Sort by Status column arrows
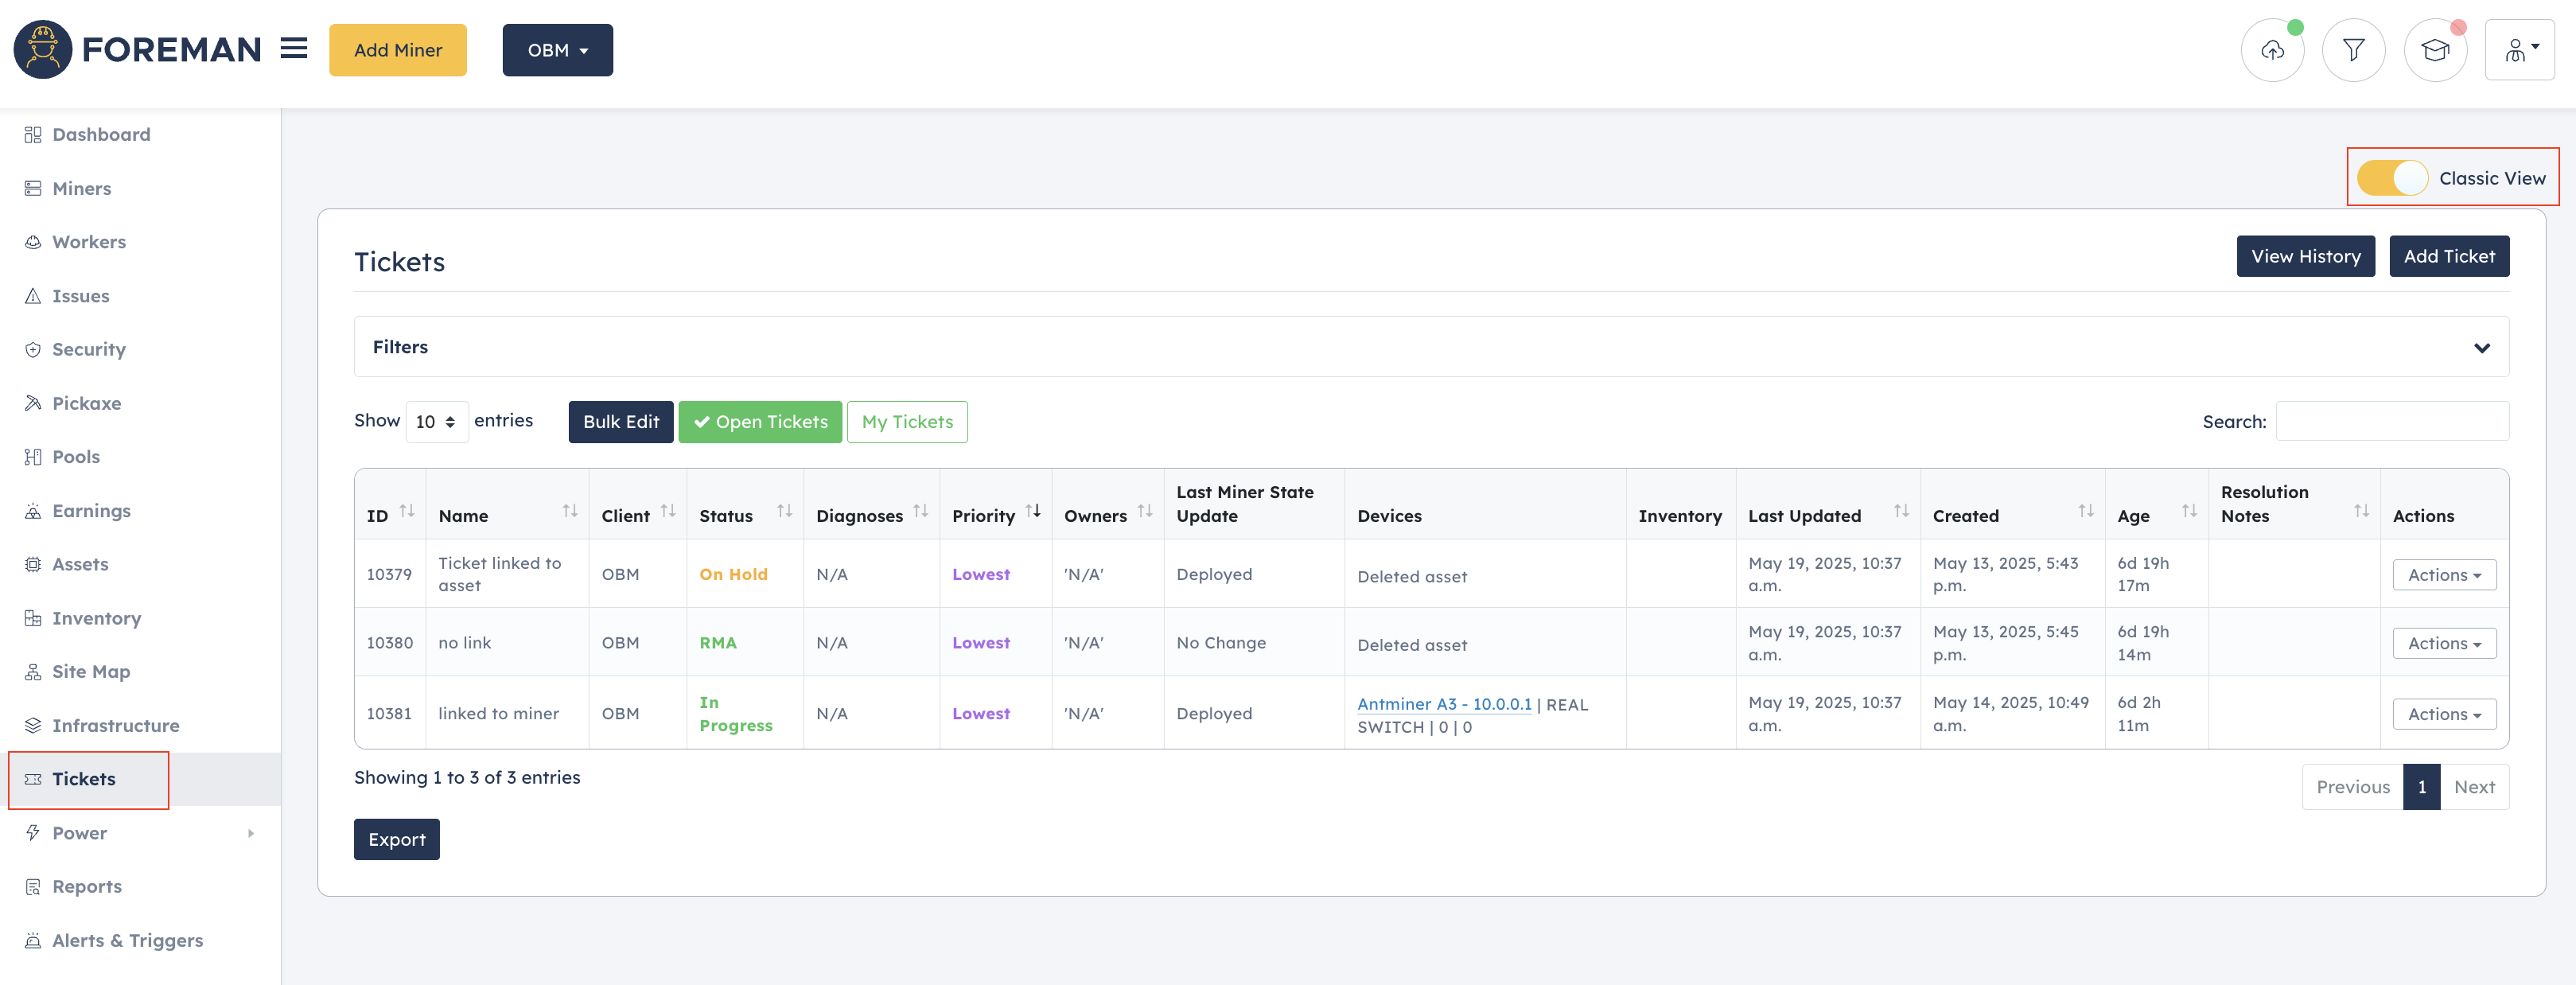Screen dimensions: 2576x985 coord(785,511)
